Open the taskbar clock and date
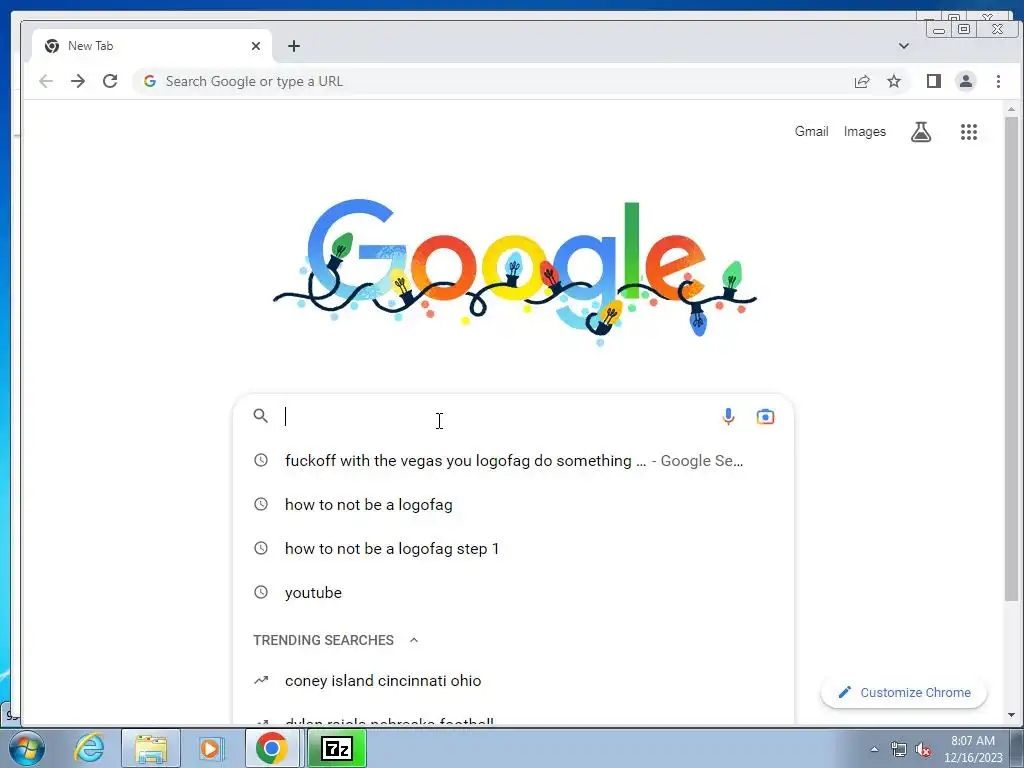This screenshot has width=1024, height=768. (973, 749)
